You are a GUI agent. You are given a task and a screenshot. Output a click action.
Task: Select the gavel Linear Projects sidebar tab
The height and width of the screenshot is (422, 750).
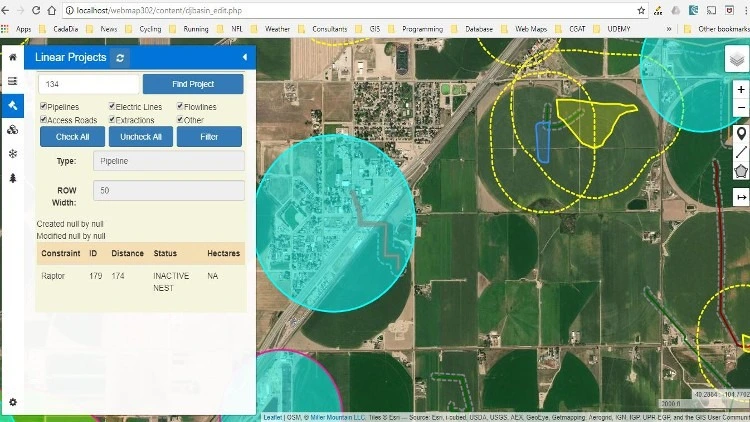(x=13, y=105)
